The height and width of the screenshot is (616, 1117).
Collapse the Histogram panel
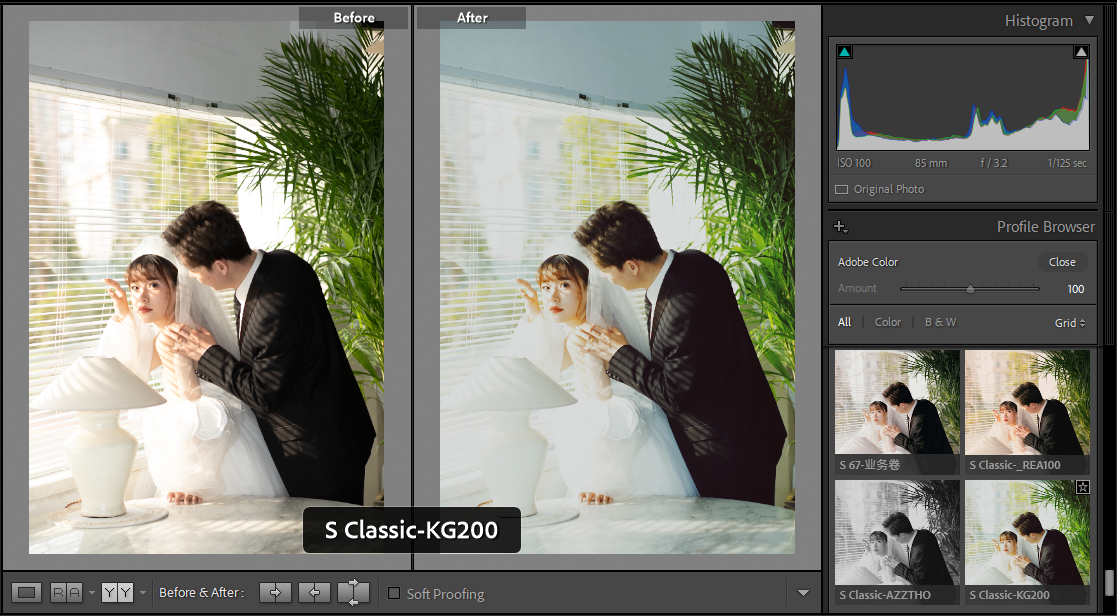(x=1089, y=21)
